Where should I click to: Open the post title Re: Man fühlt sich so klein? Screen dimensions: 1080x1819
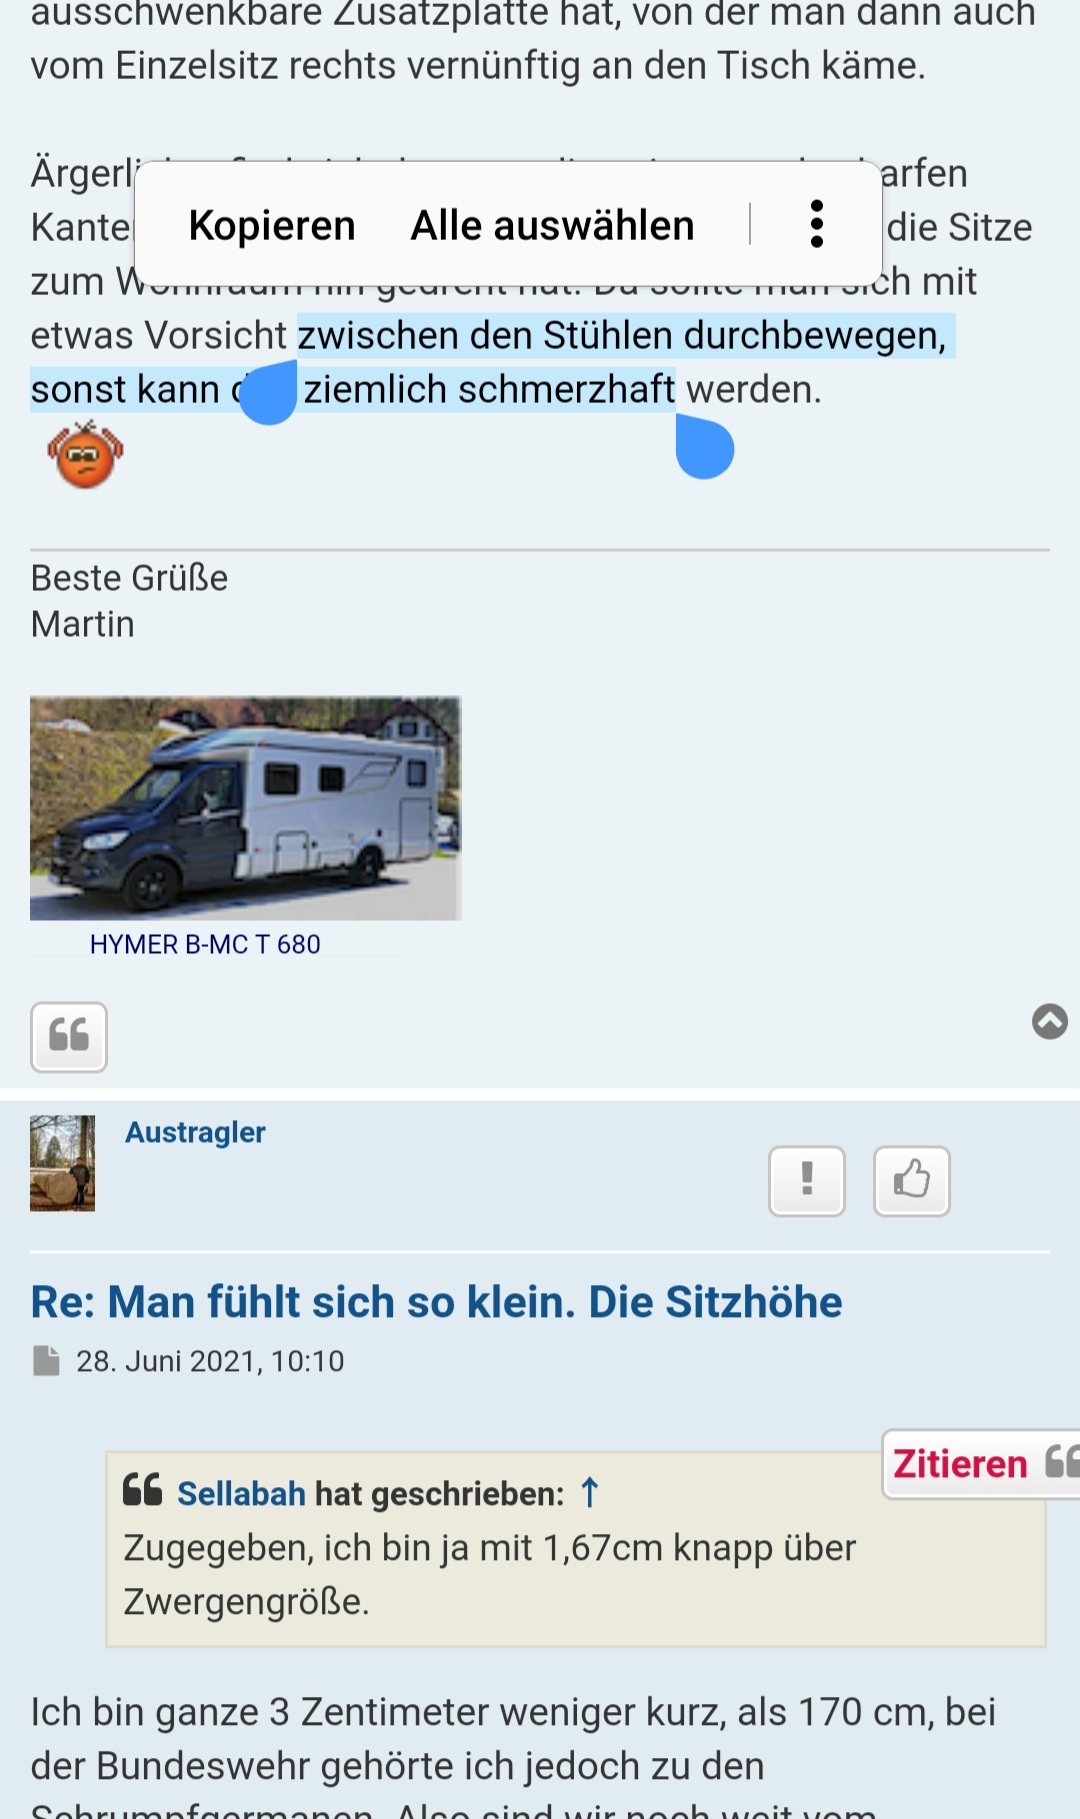(x=436, y=1302)
